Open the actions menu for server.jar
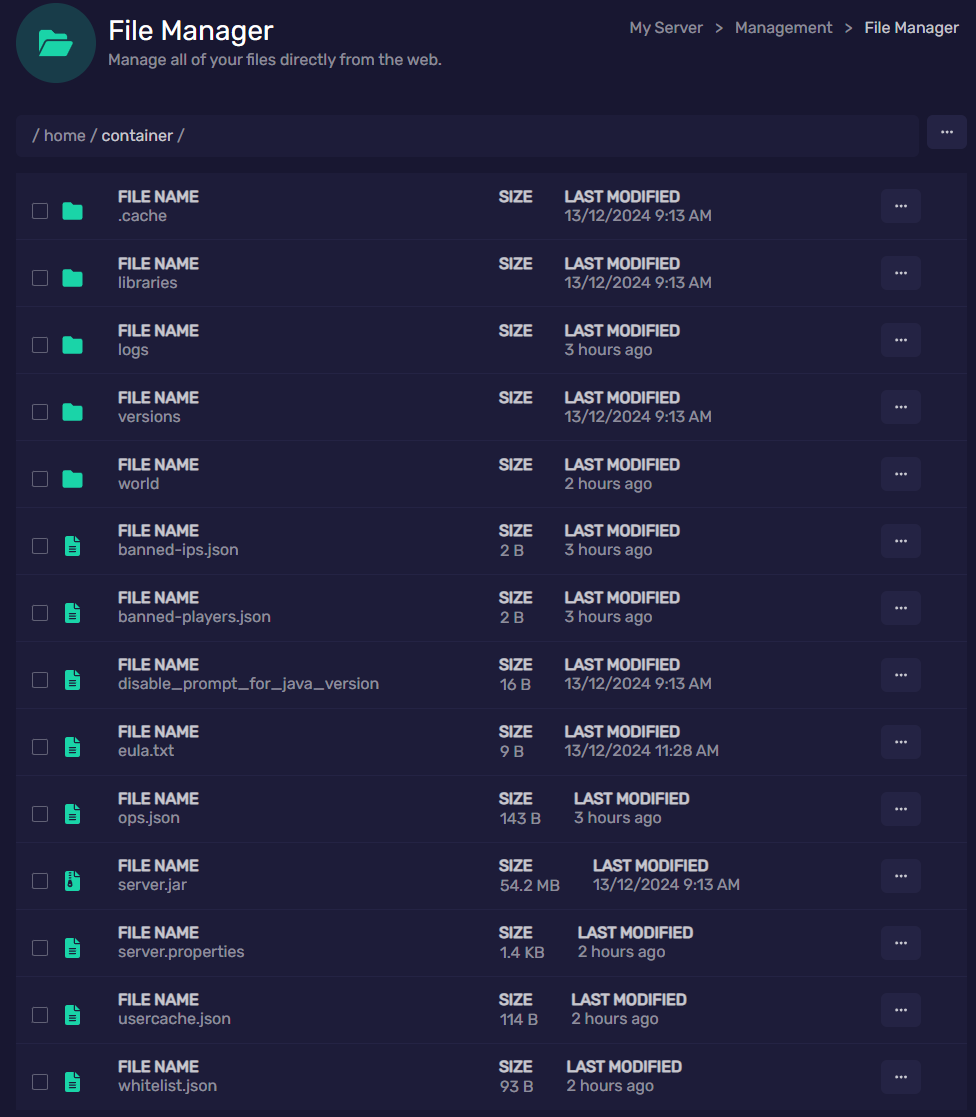976x1117 pixels. 900,876
